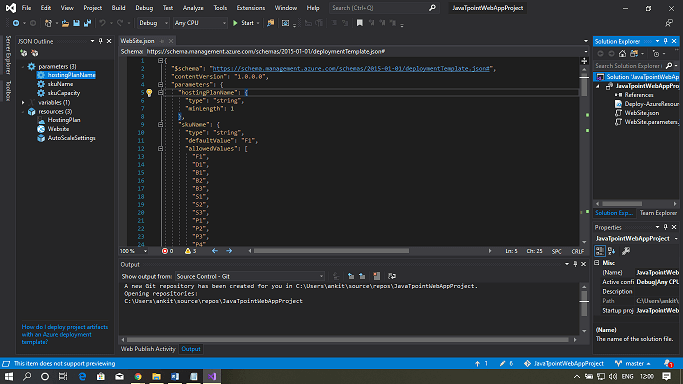Collapse the Misc section in Properties
The width and height of the screenshot is (683, 384).
(x=597, y=263)
